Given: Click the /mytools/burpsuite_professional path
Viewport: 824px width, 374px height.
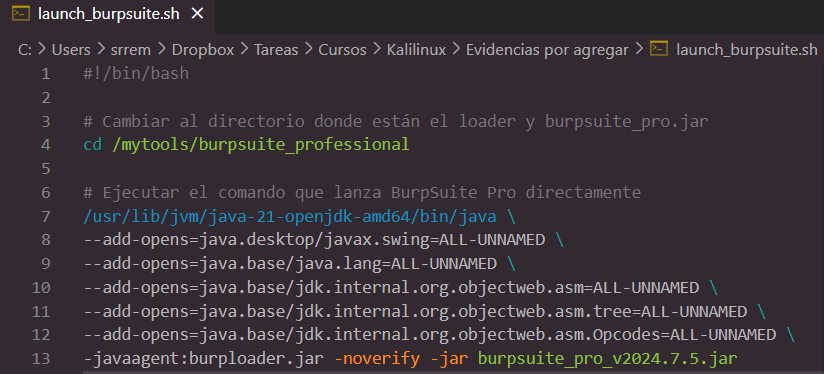Looking at the screenshot, I should tap(261, 145).
